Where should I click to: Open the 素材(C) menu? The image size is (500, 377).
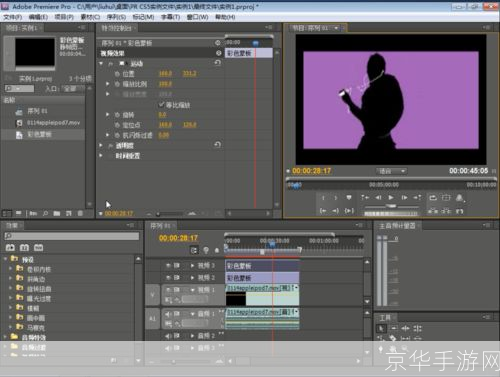[90, 17]
